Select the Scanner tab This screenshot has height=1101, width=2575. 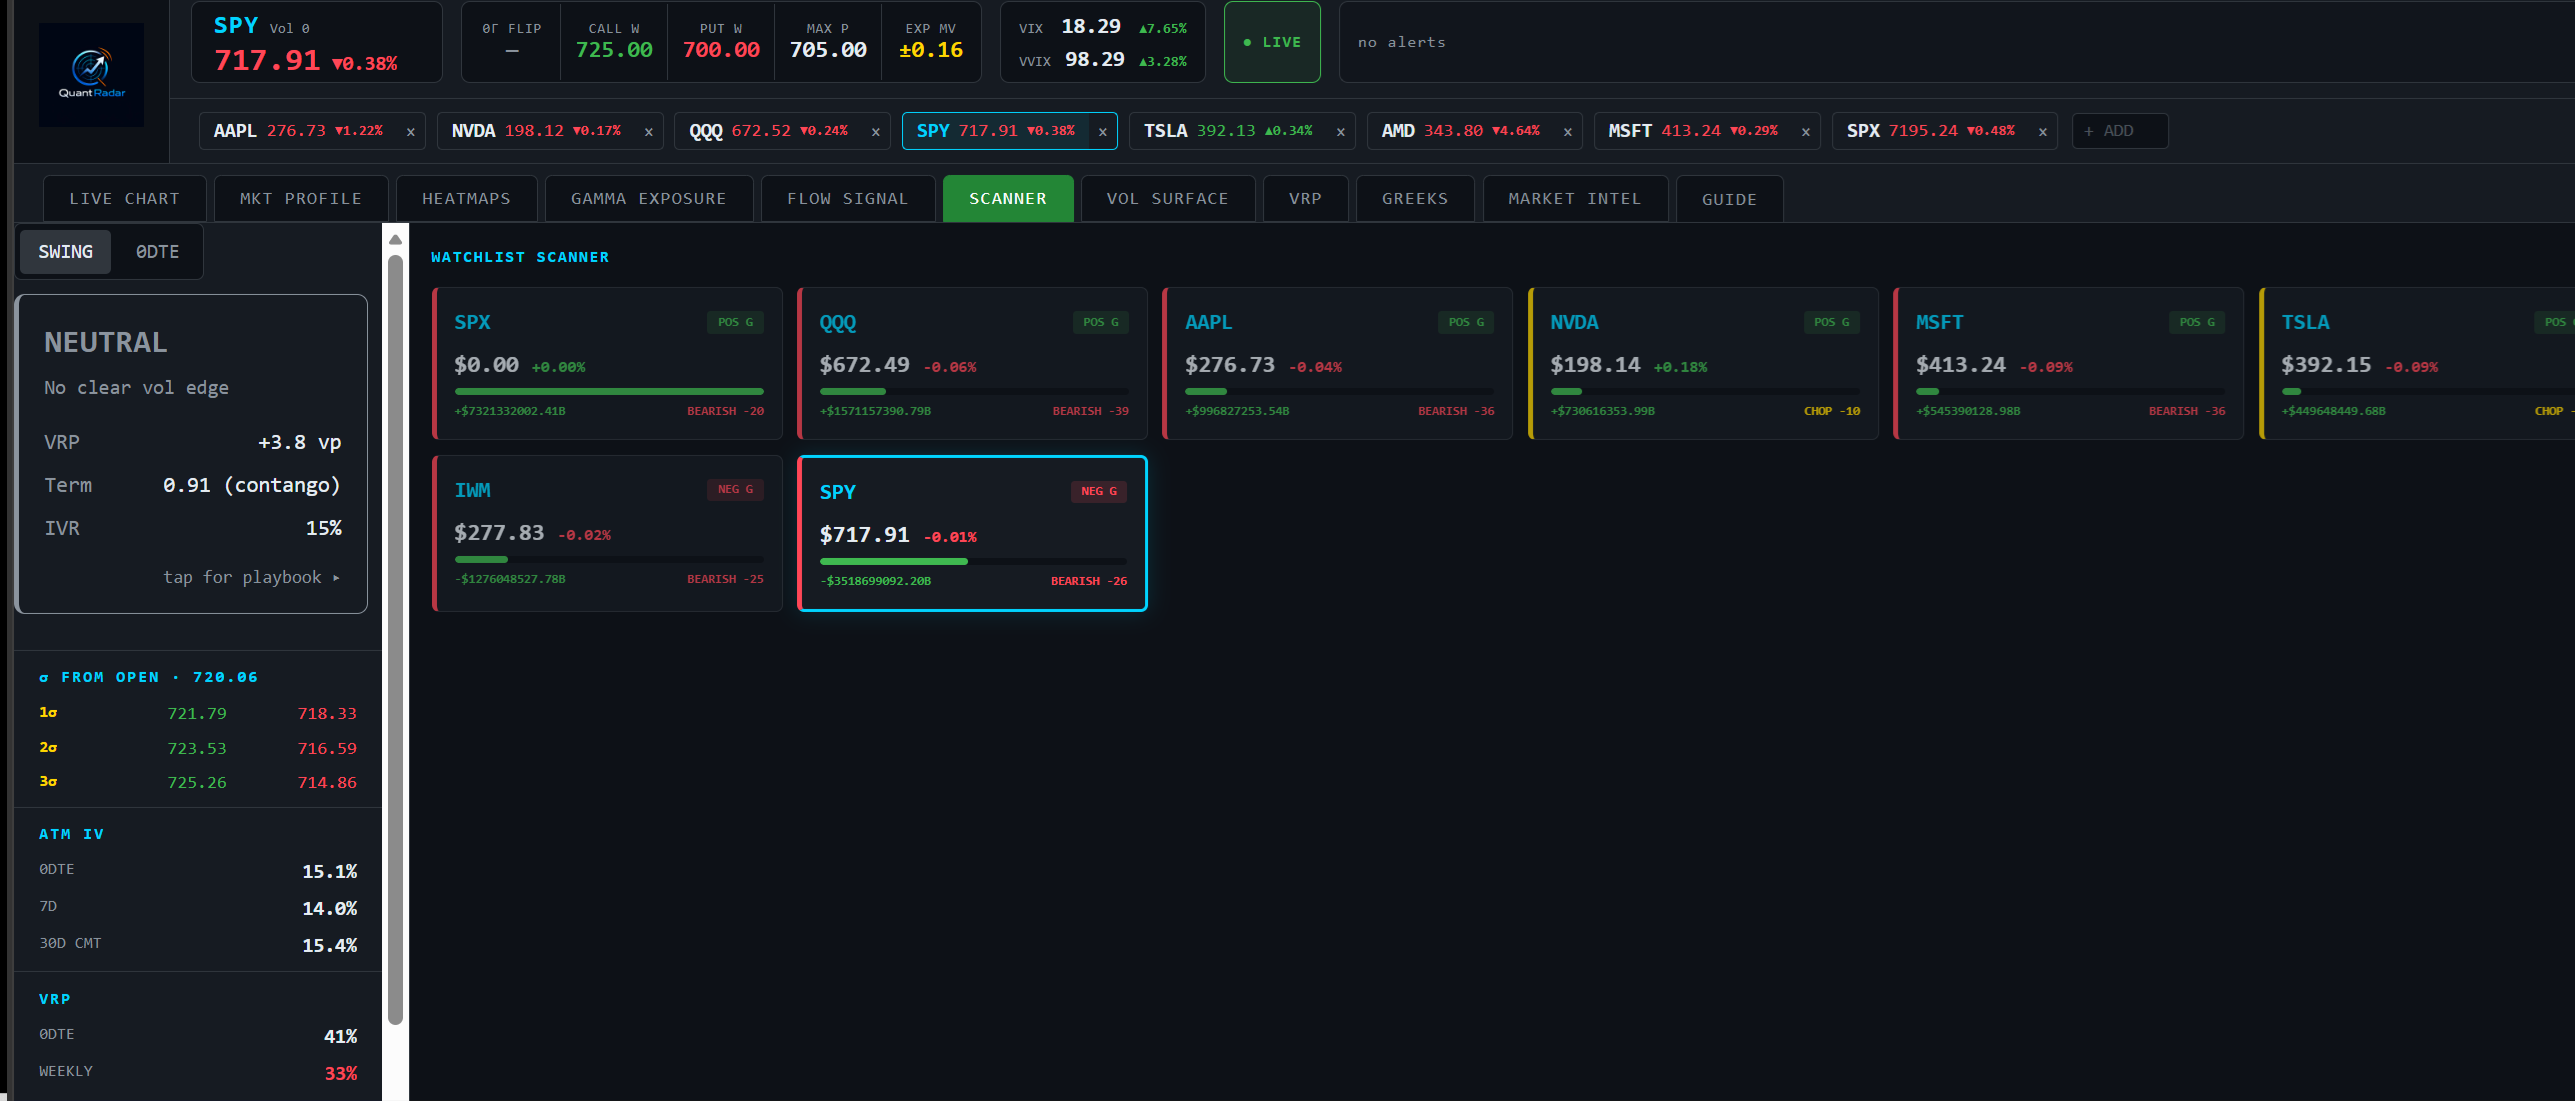[x=1008, y=199]
